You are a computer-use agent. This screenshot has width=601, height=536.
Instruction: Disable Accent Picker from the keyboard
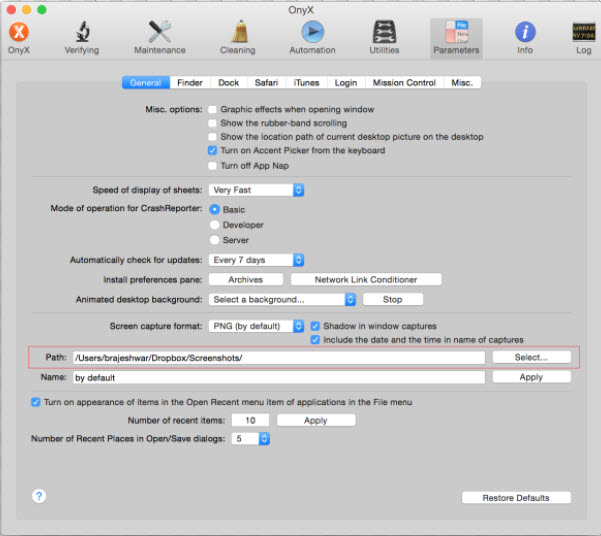(x=212, y=150)
